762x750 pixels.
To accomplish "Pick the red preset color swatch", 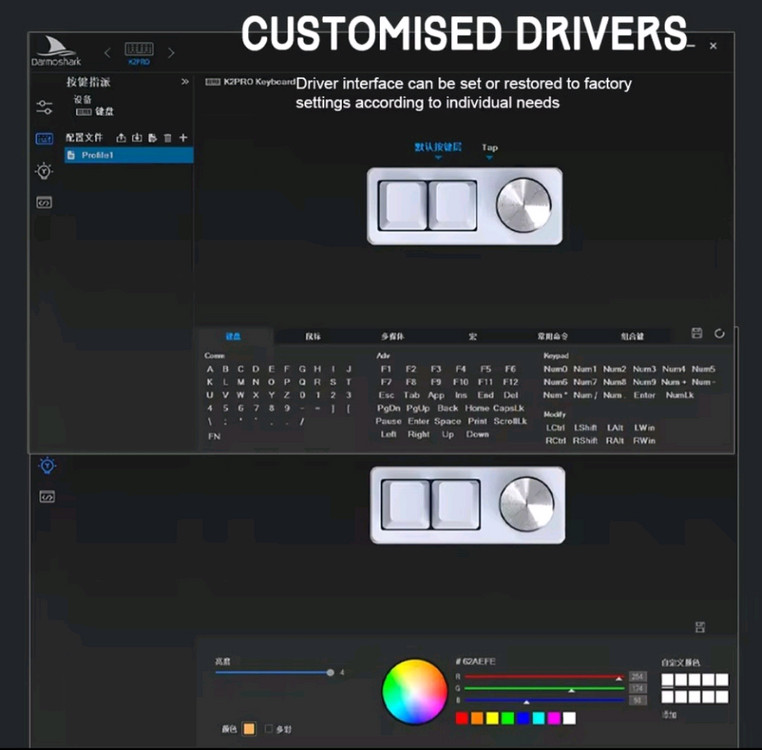I will [x=462, y=718].
